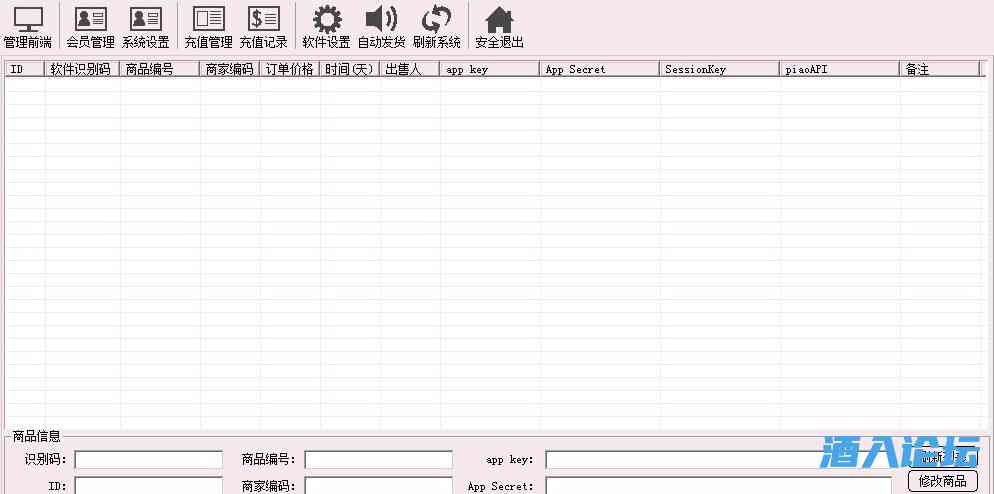Focus the app key input field
Image resolution: width=994 pixels, height=494 pixels.
tap(718, 460)
